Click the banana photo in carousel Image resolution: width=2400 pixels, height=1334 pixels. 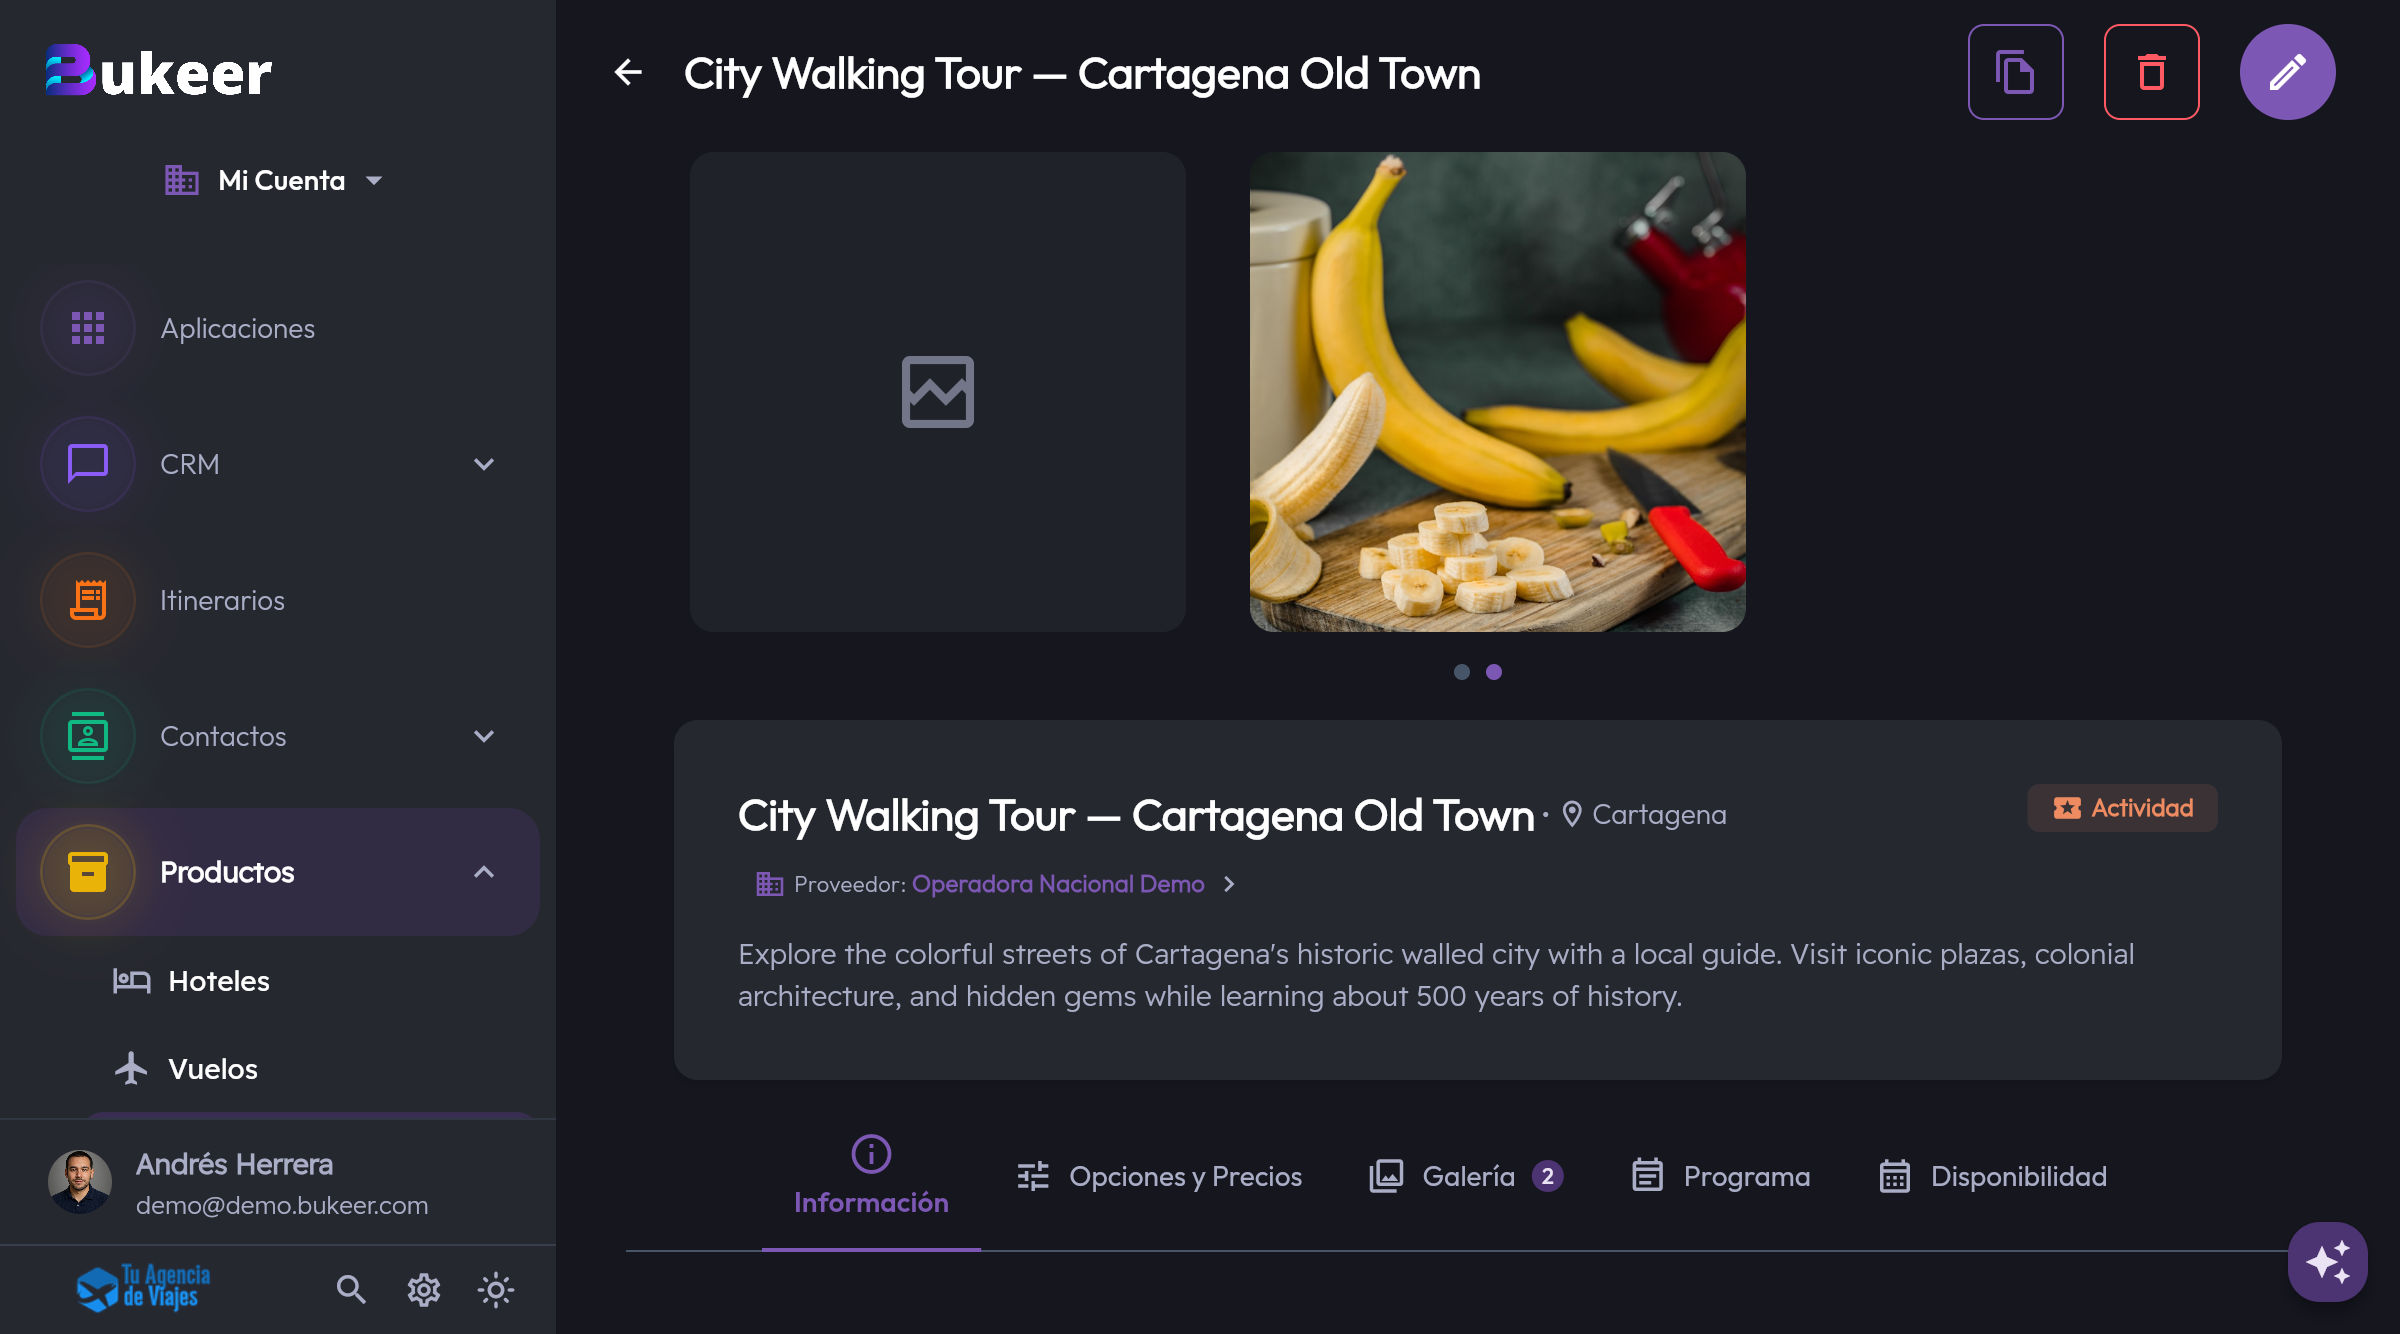click(1497, 392)
